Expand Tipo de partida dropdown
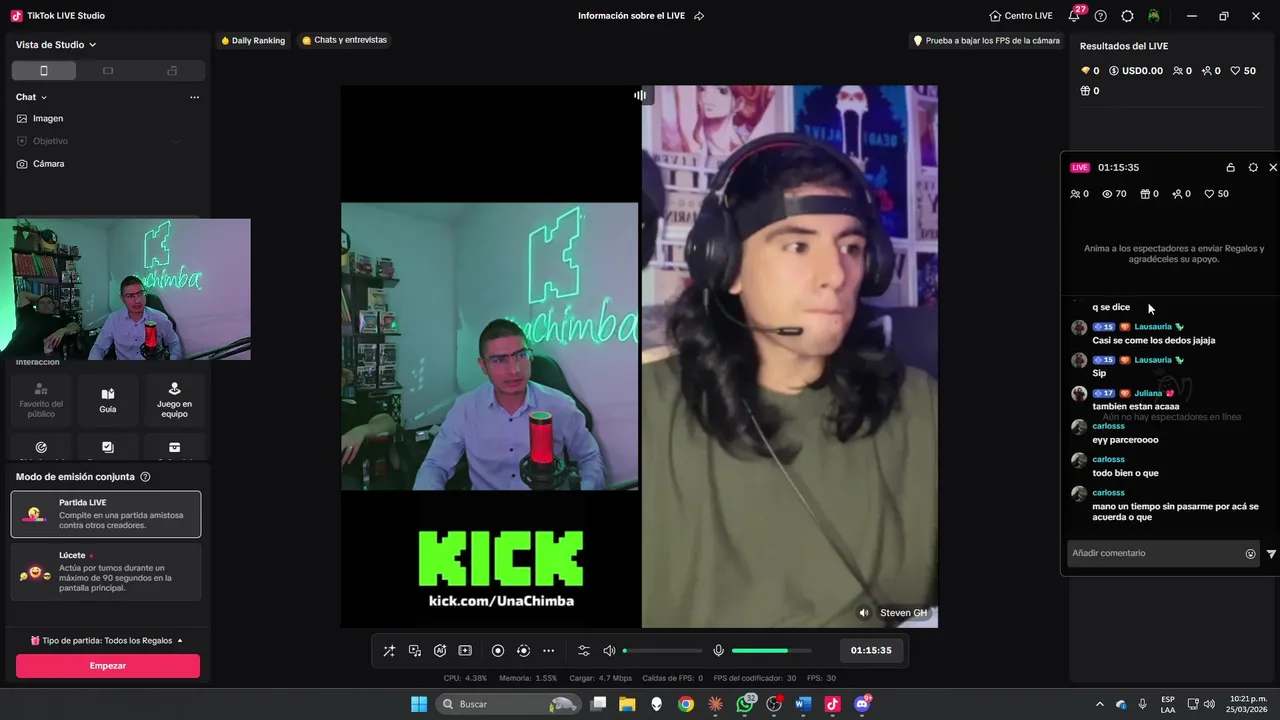The width and height of the screenshot is (1280, 720). coord(107,640)
